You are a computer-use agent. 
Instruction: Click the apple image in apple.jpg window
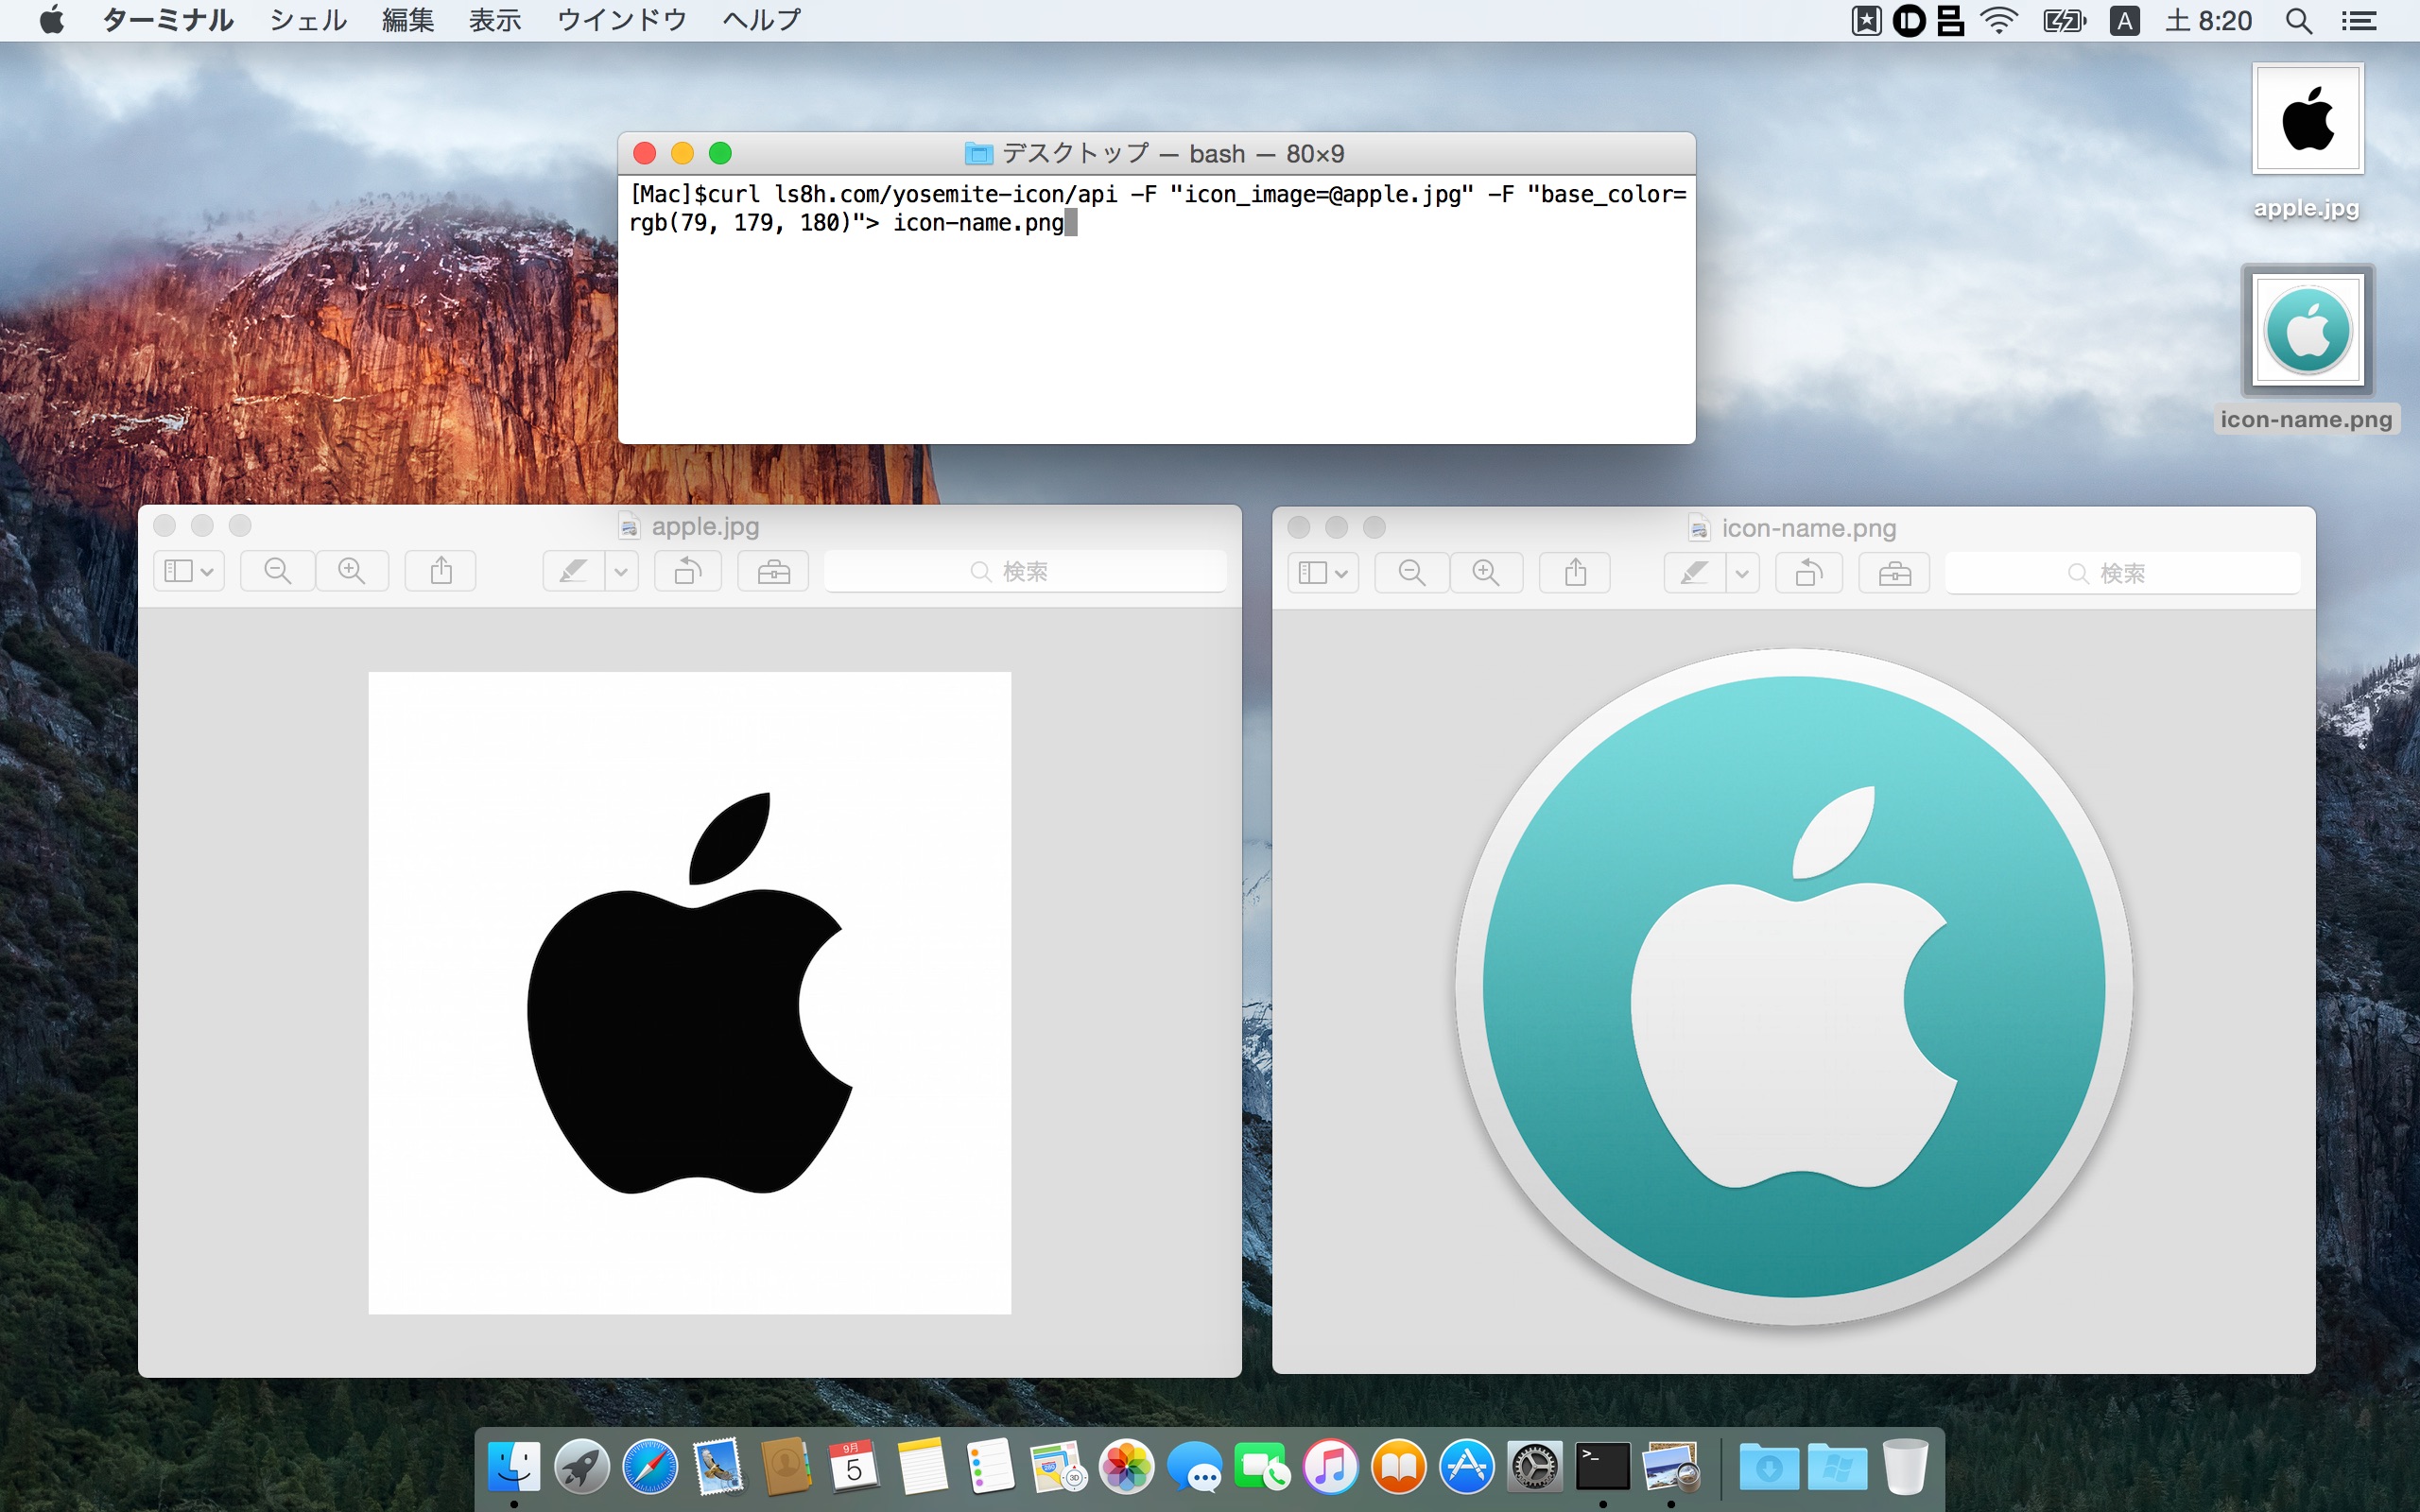pyautogui.click(x=690, y=993)
